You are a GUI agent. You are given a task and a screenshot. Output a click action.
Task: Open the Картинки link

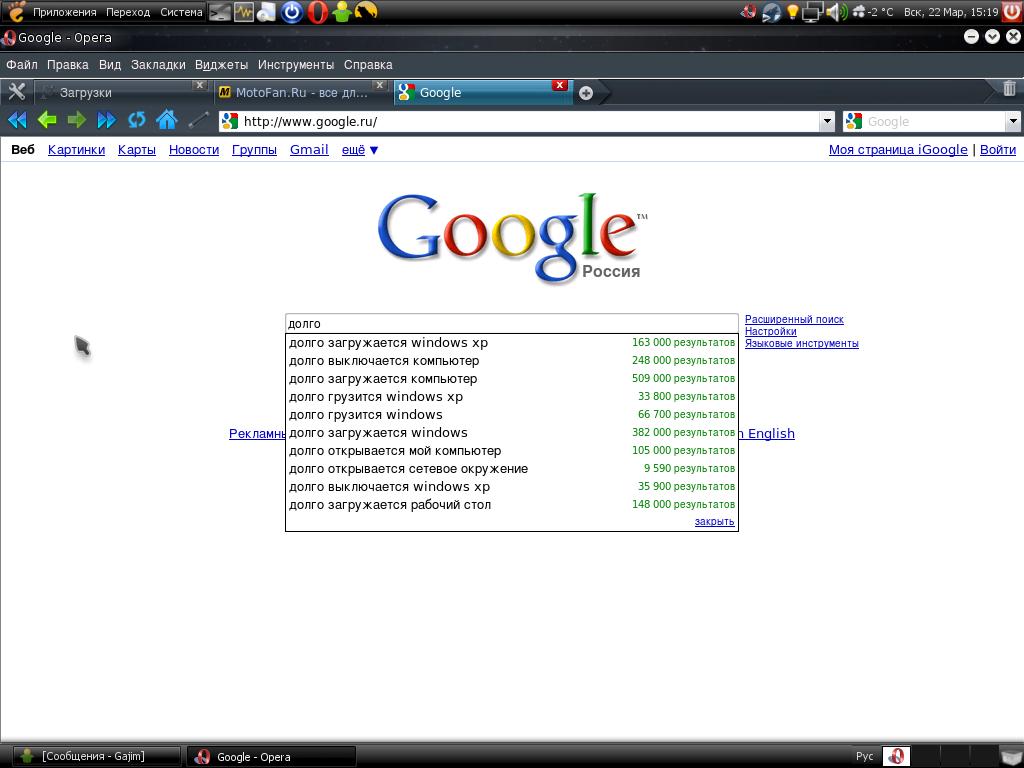76,150
